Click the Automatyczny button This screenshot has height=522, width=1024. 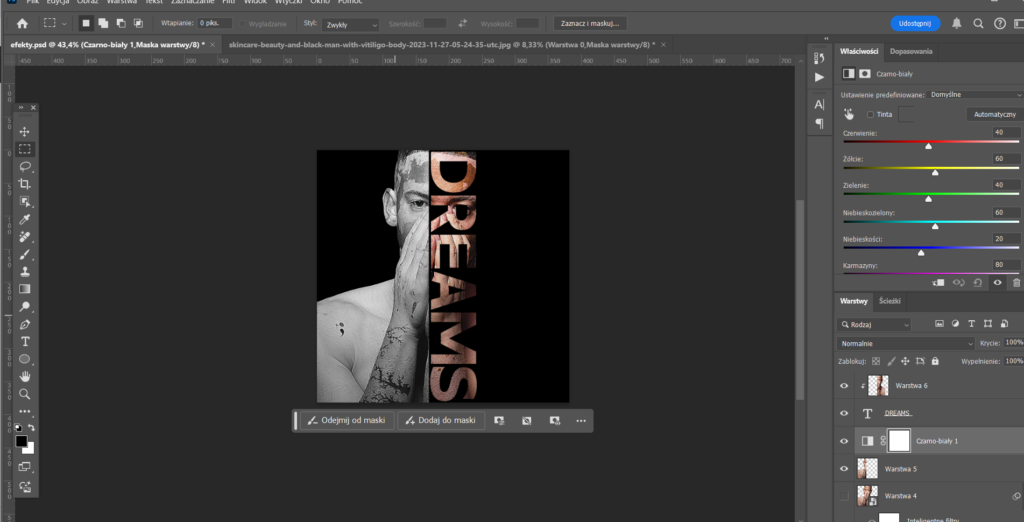pyautogui.click(x=994, y=114)
